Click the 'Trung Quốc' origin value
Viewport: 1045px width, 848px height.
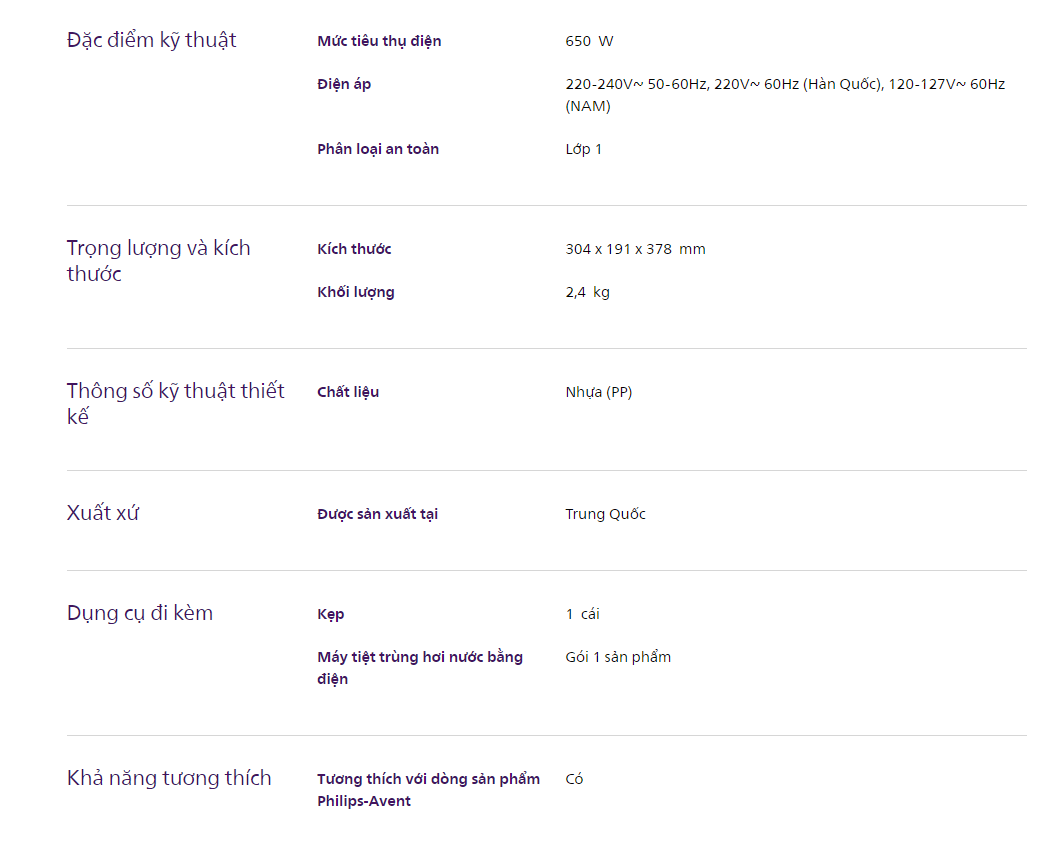605,514
